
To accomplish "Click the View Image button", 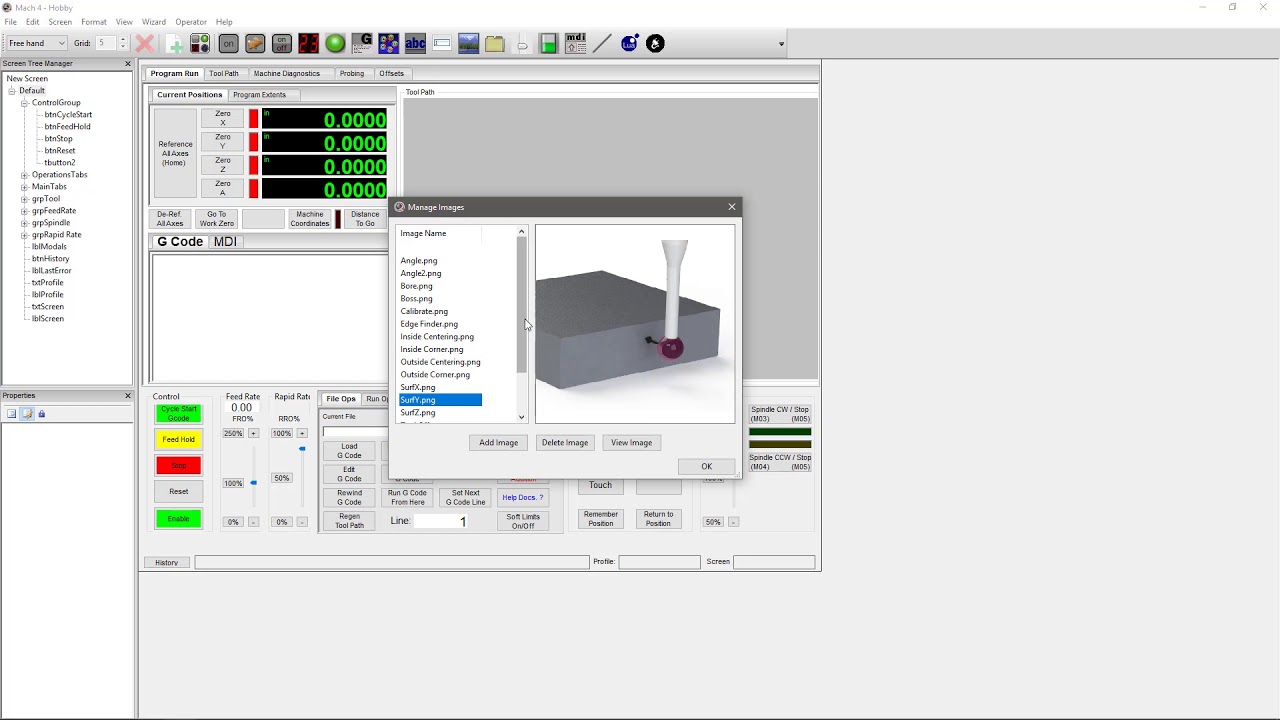I will point(631,443).
